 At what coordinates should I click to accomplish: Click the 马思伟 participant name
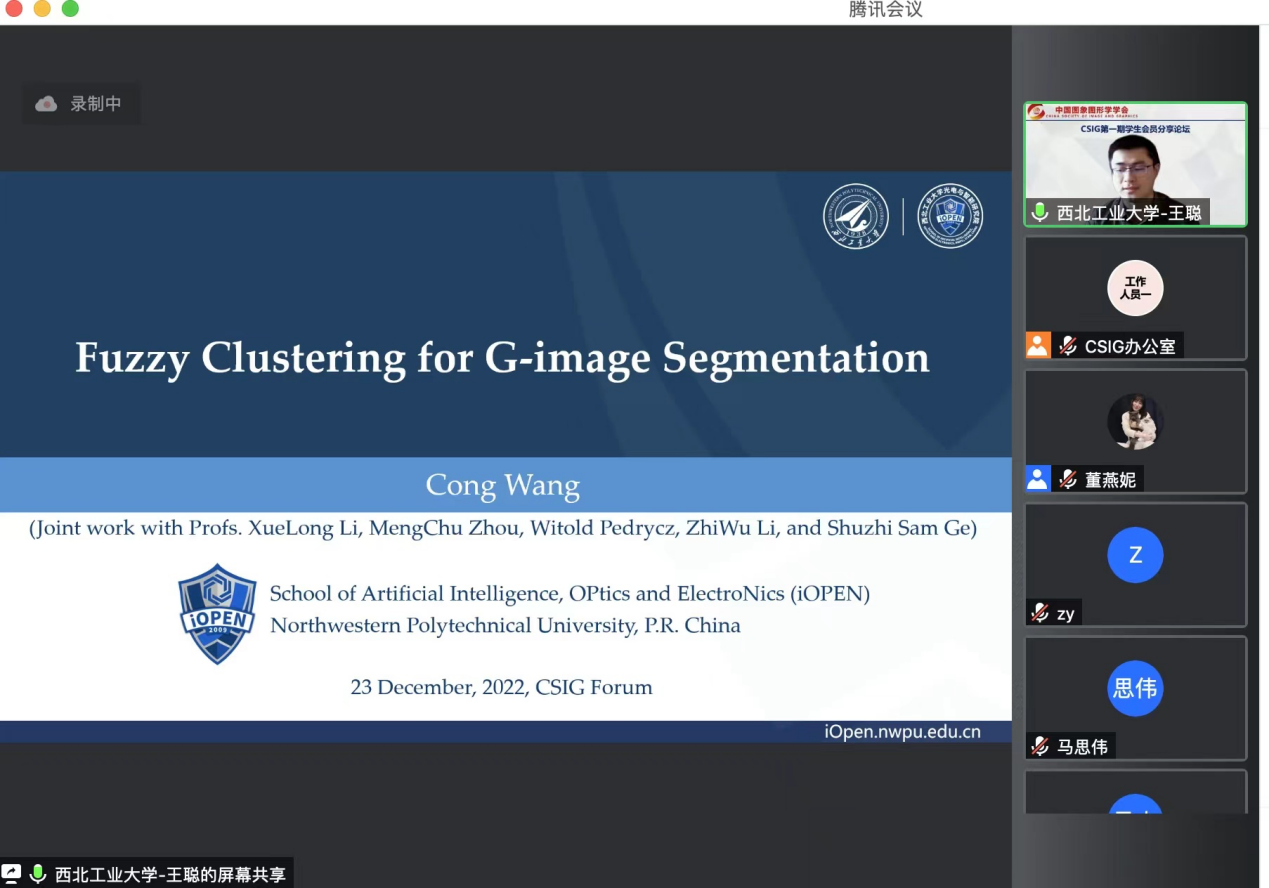pyautogui.click(x=1082, y=746)
